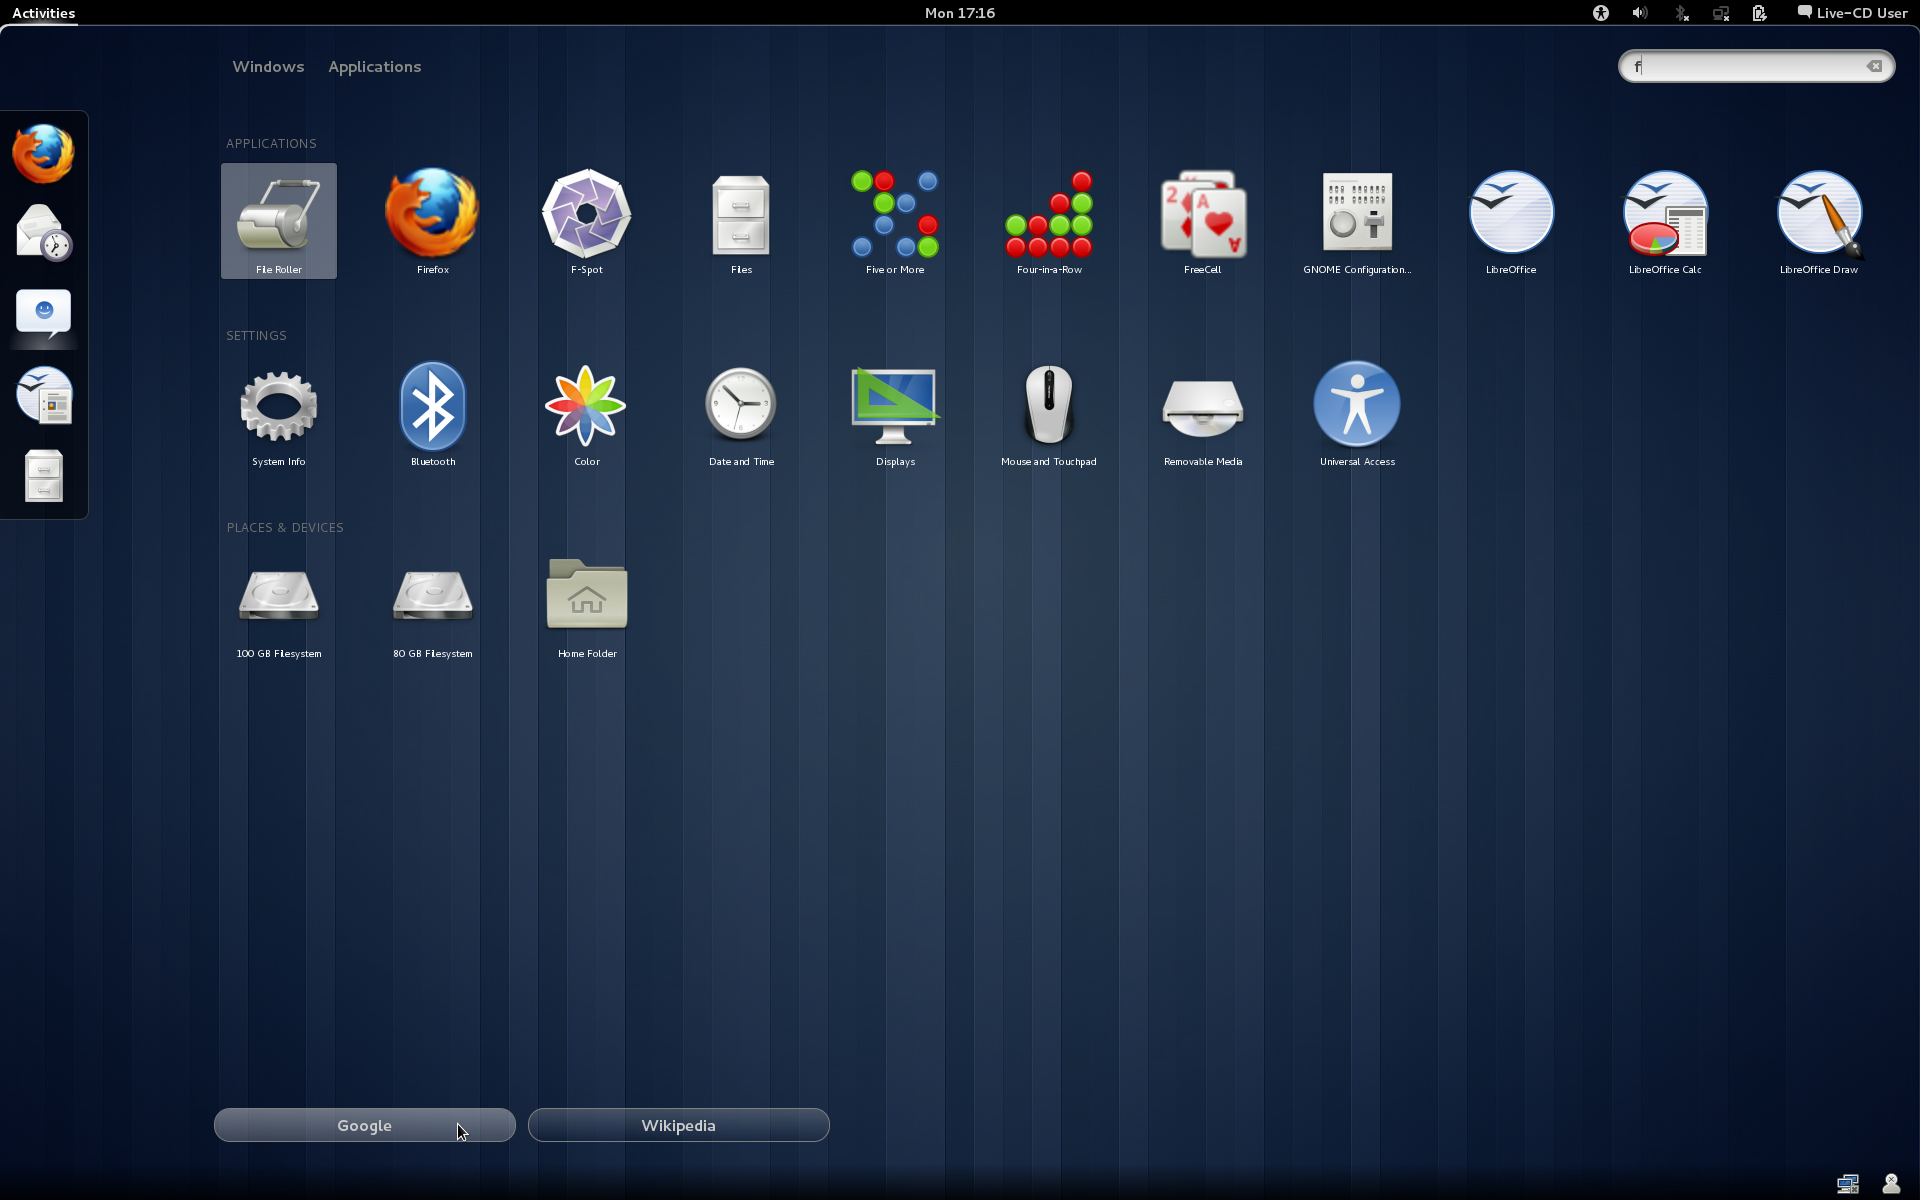Viewport: 1920px width, 1200px height.
Task: Open LibreOffice Calc
Action: [x=1665, y=221]
